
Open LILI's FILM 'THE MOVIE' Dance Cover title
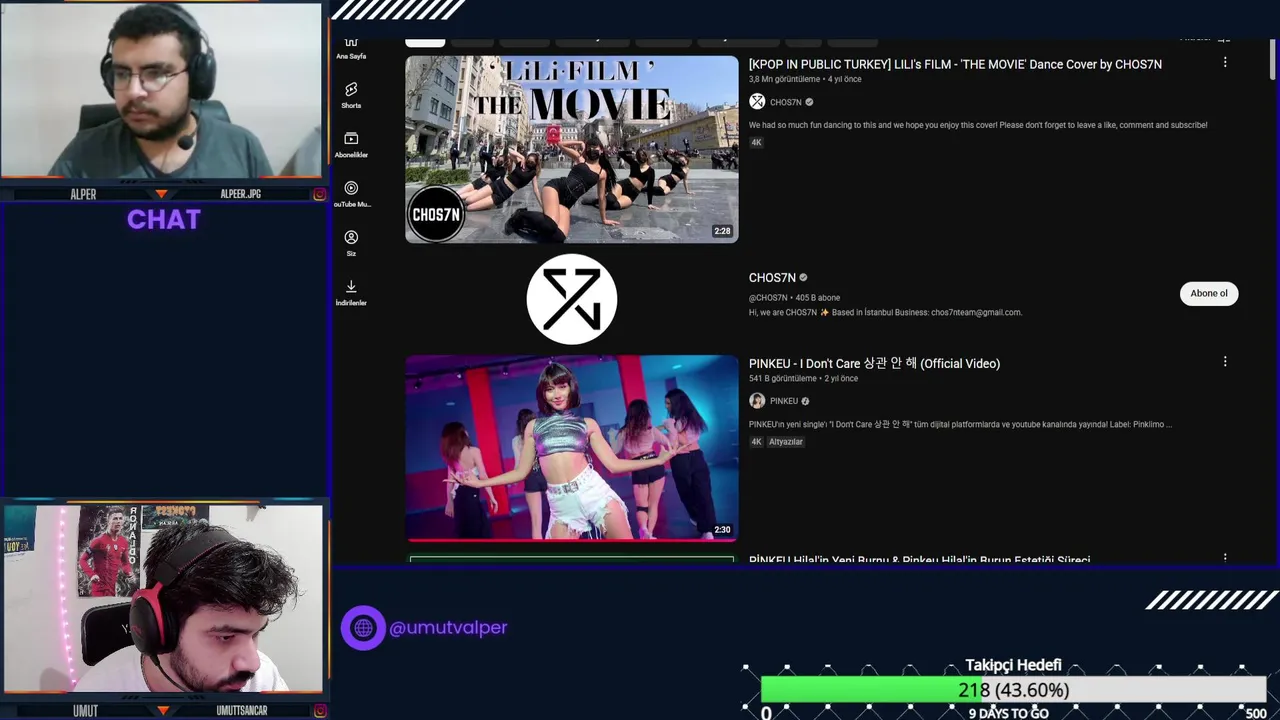point(955,64)
